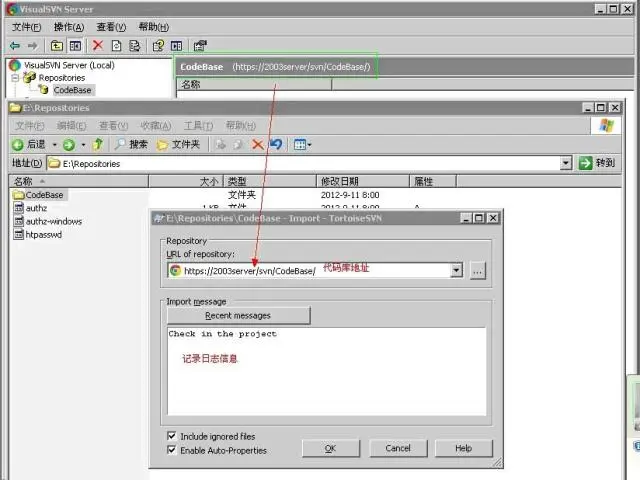
Task: Click red Delete X in VisualSVN toolbar
Action: 98,45
